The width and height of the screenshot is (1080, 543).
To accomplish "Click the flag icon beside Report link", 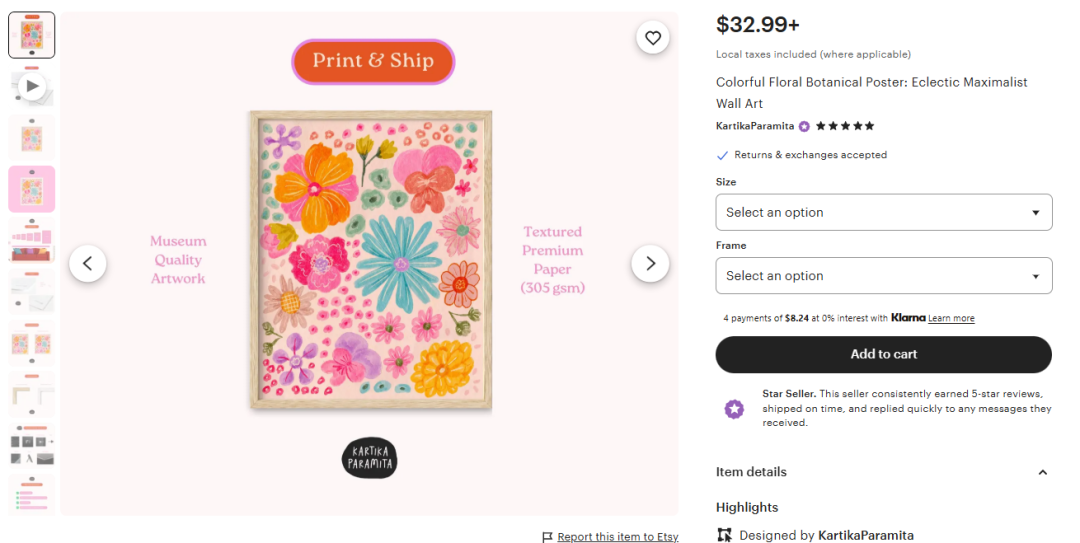I will point(547,537).
